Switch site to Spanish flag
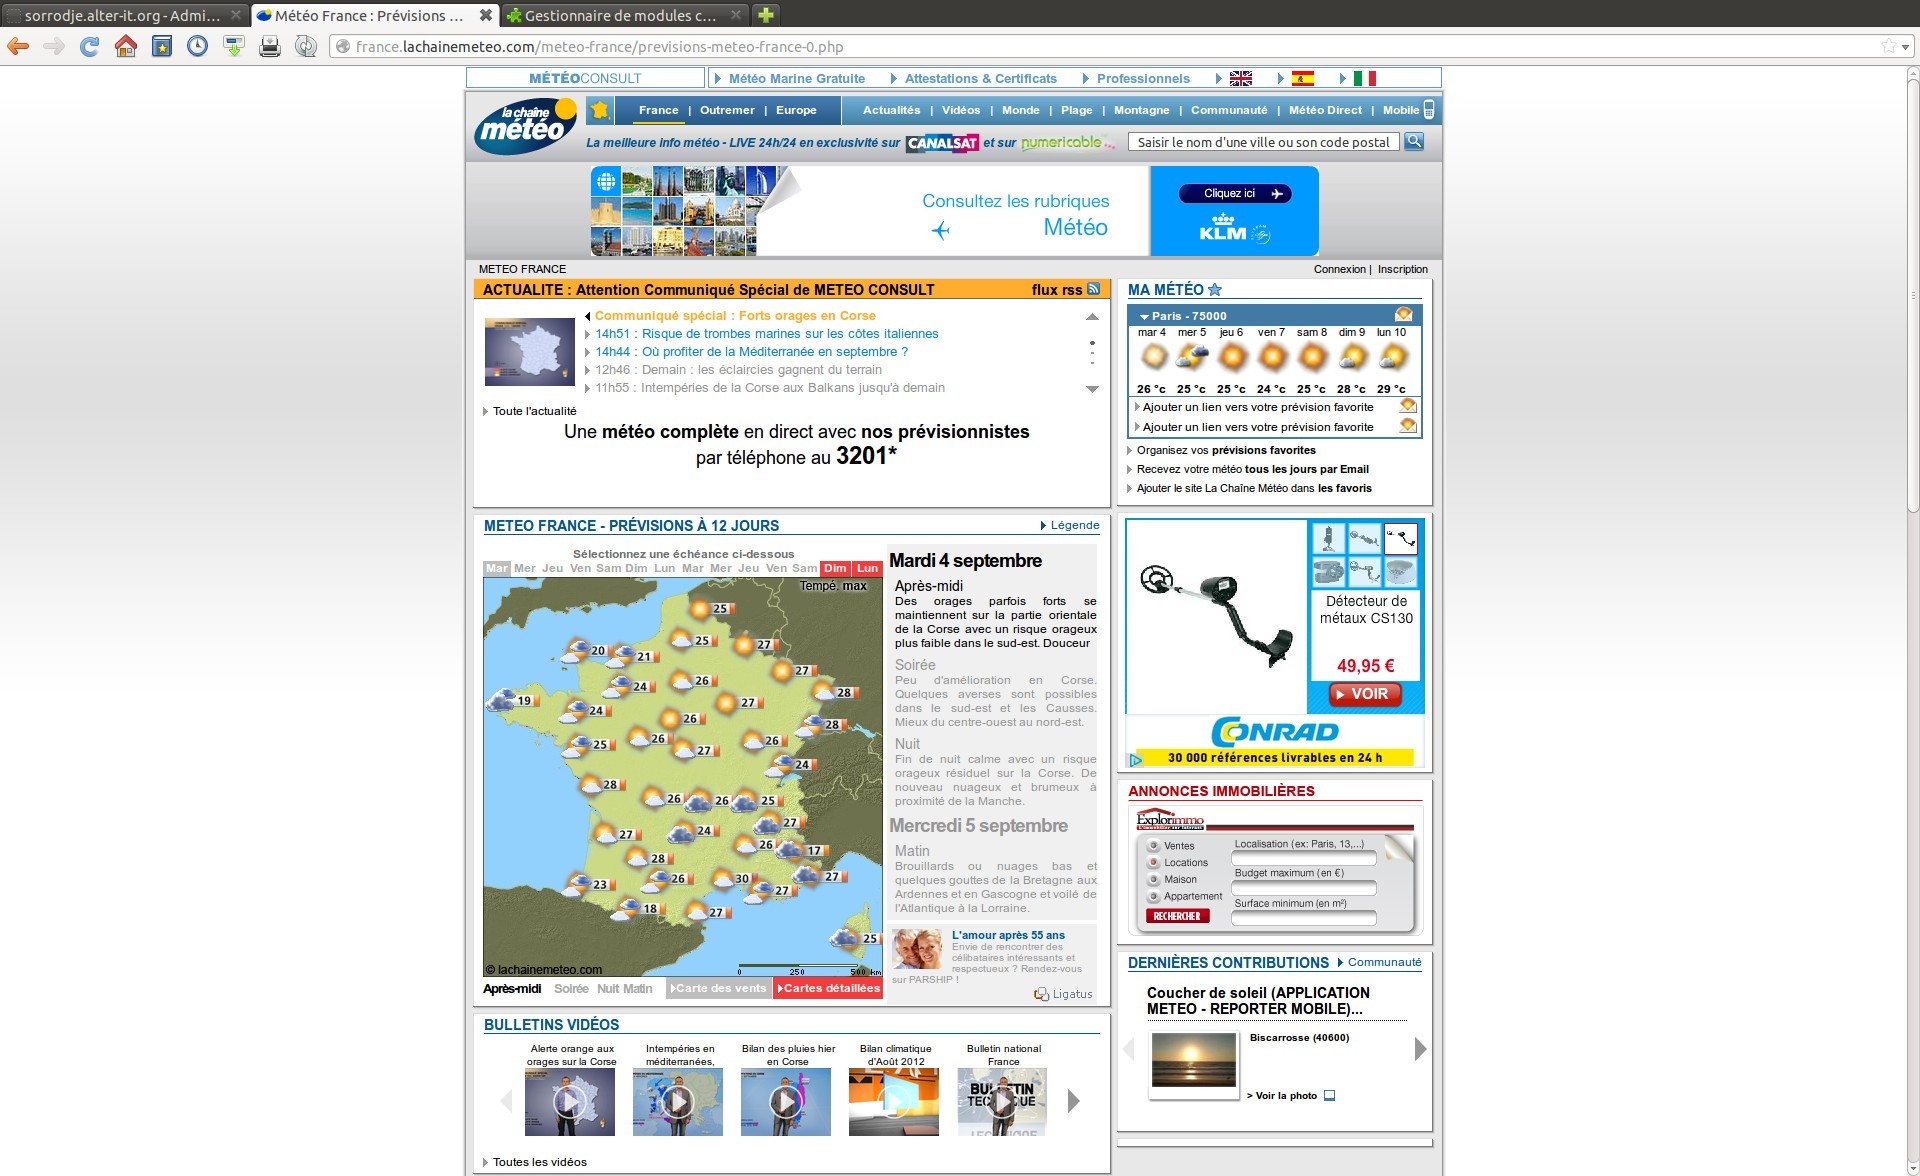 (1303, 78)
